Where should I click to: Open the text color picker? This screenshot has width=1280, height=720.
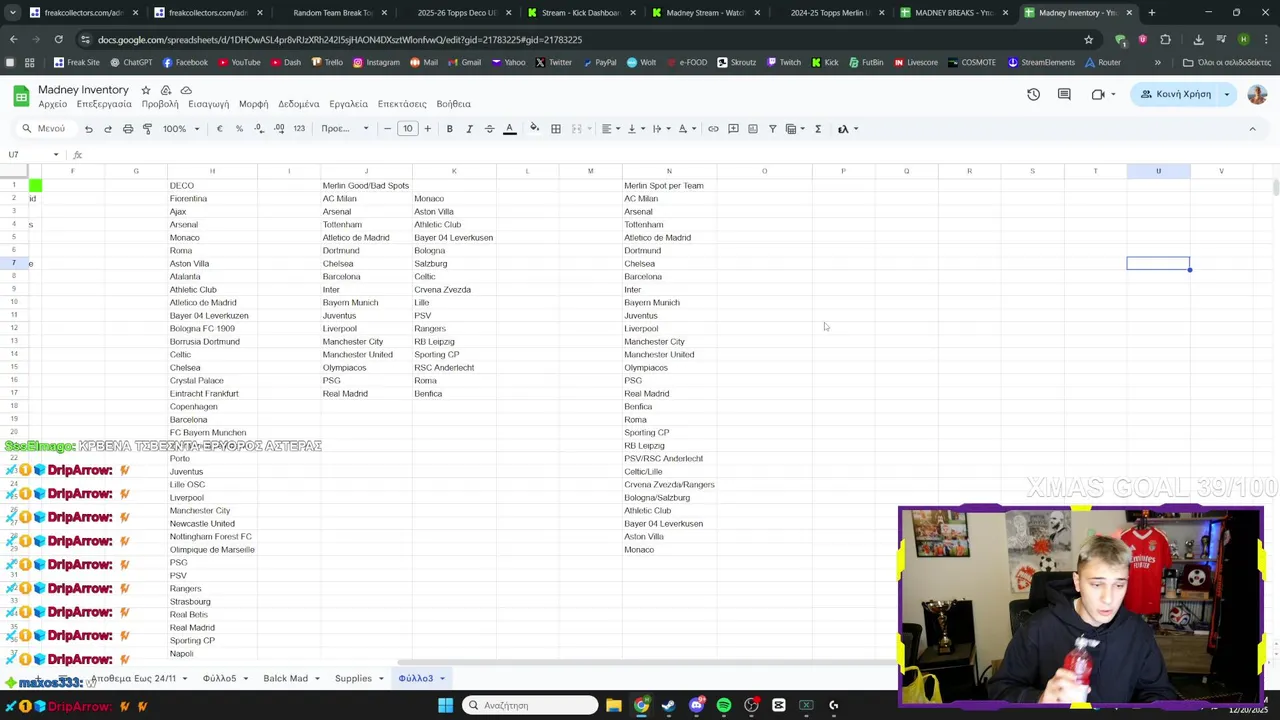[509, 129]
